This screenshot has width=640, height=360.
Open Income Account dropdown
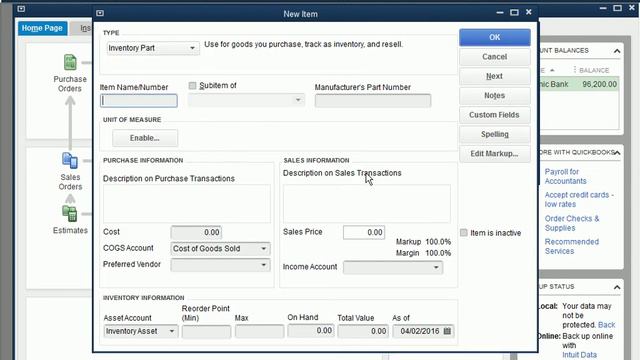tap(393, 267)
